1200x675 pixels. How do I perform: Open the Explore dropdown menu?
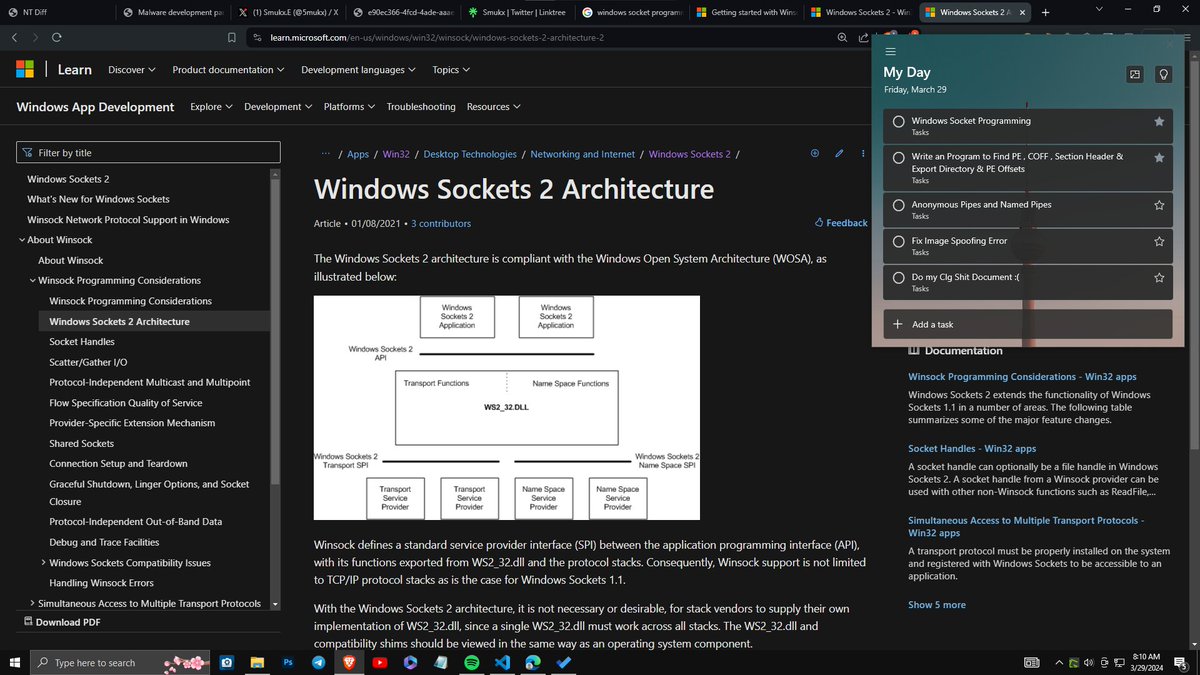tap(211, 106)
